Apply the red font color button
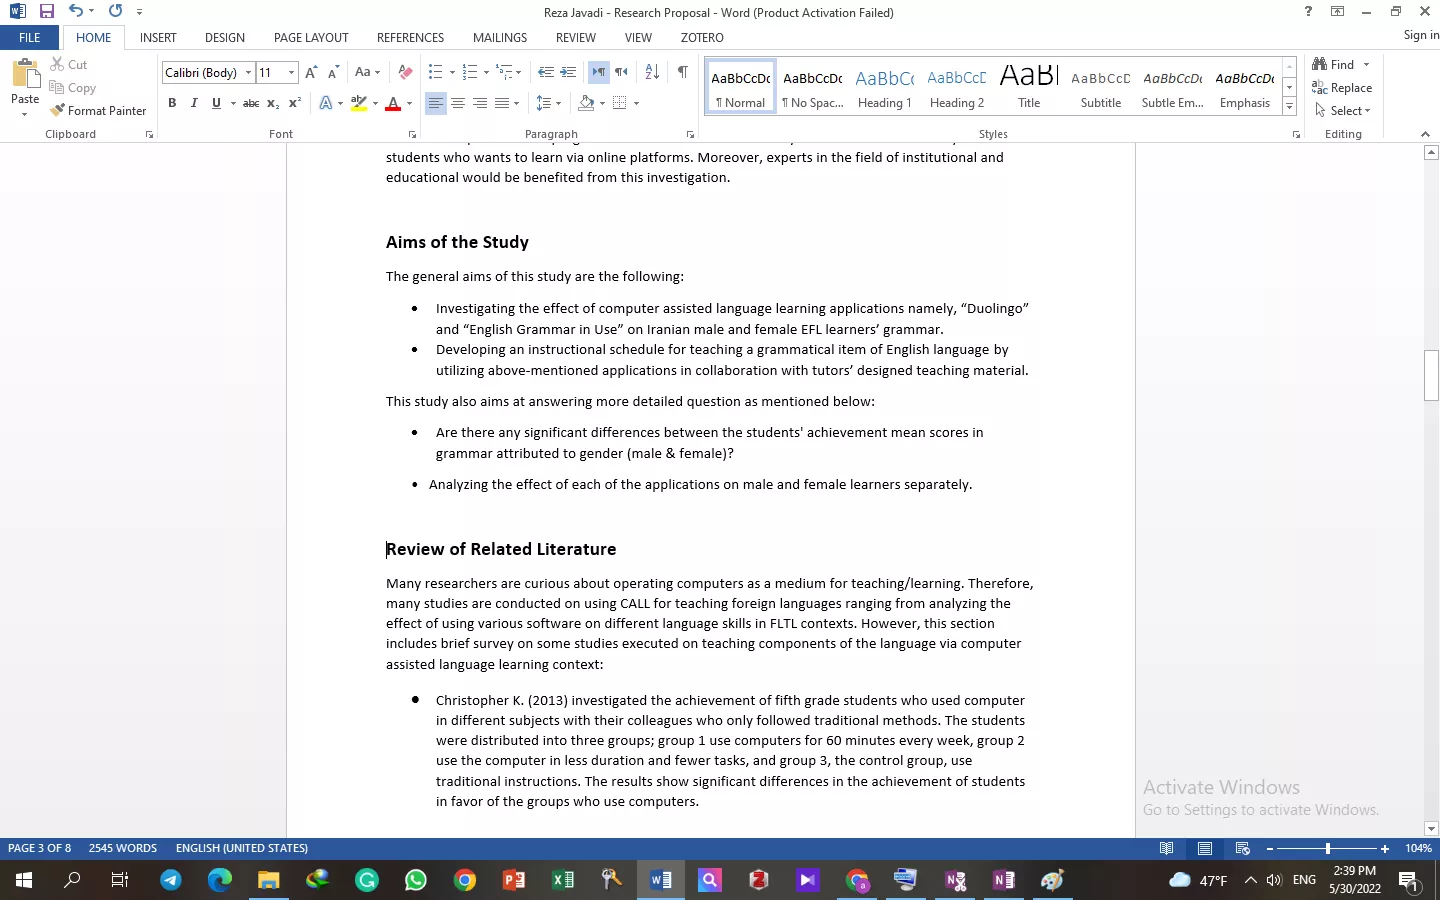The height and width of the screenshot is (900, 1440). click(393, 103)
